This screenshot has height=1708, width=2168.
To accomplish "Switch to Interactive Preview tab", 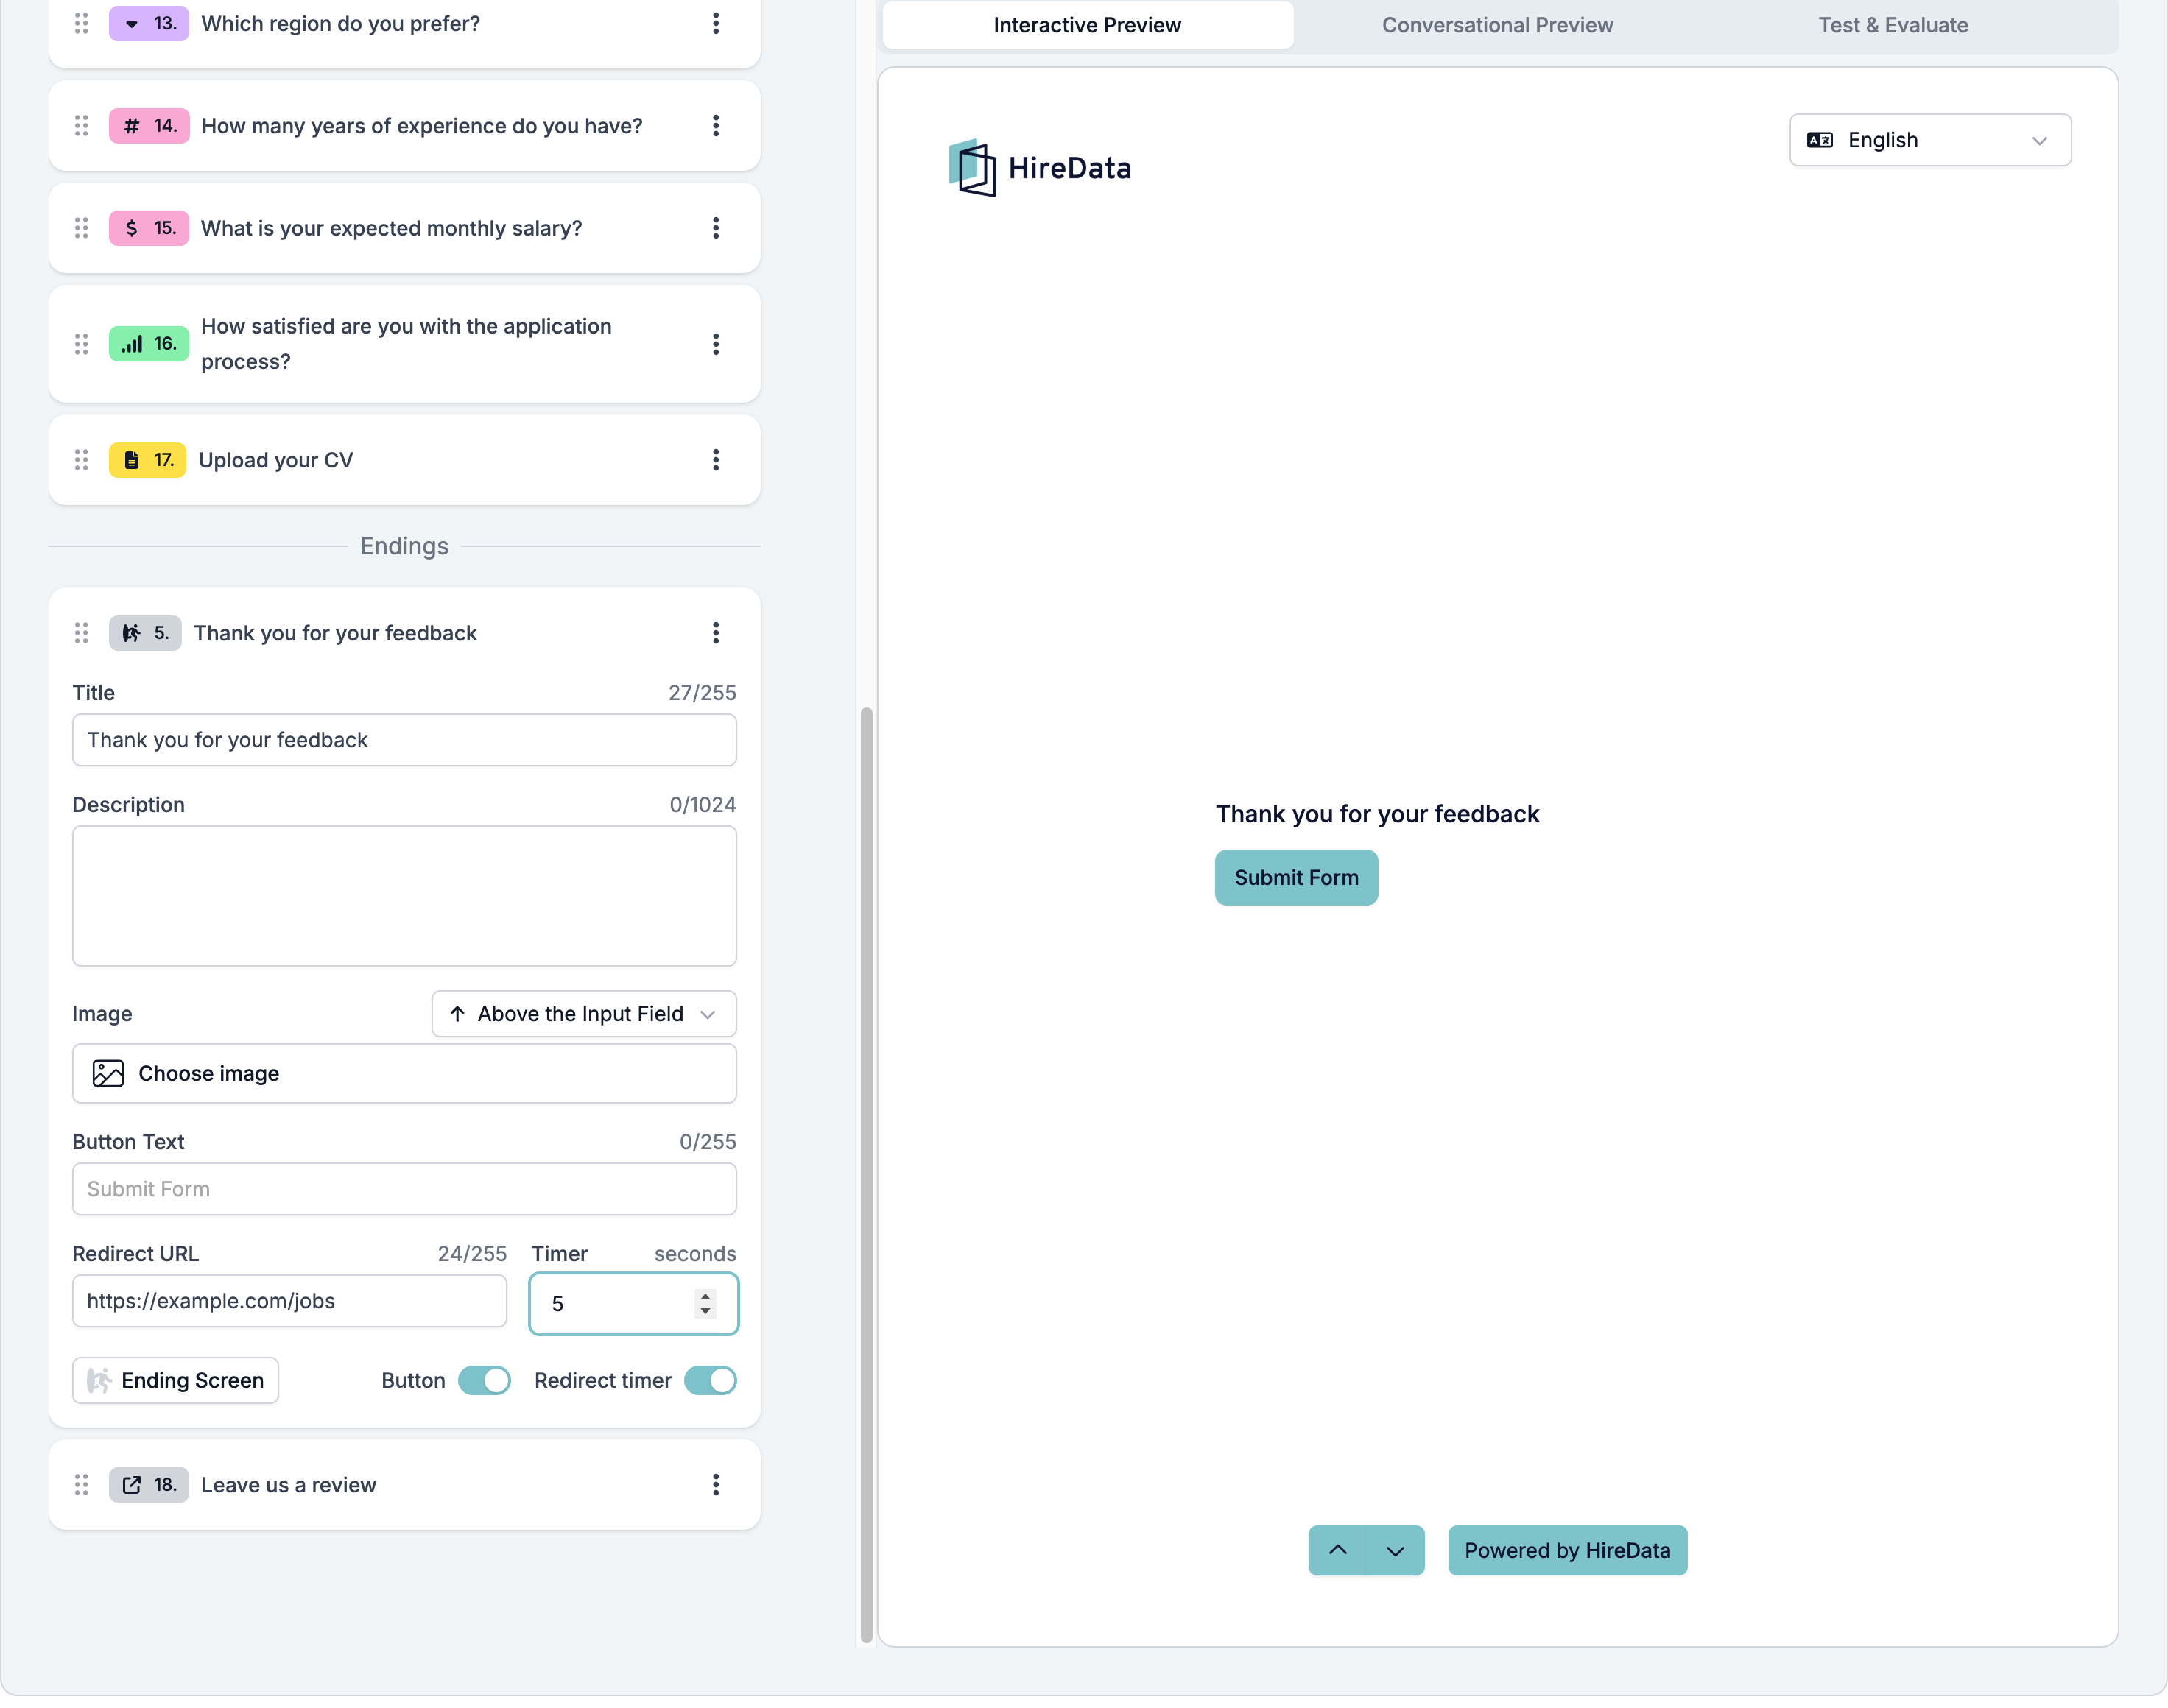I will [x=1087, y=25].
